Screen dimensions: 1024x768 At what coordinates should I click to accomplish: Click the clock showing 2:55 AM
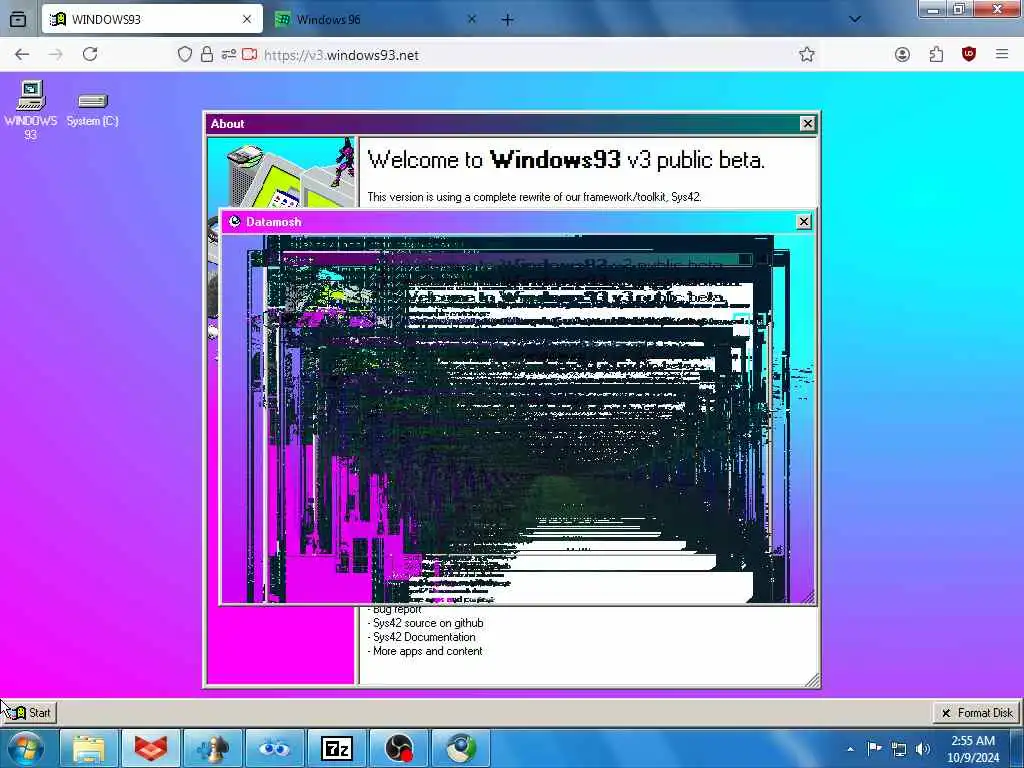(x=973, y=749)
